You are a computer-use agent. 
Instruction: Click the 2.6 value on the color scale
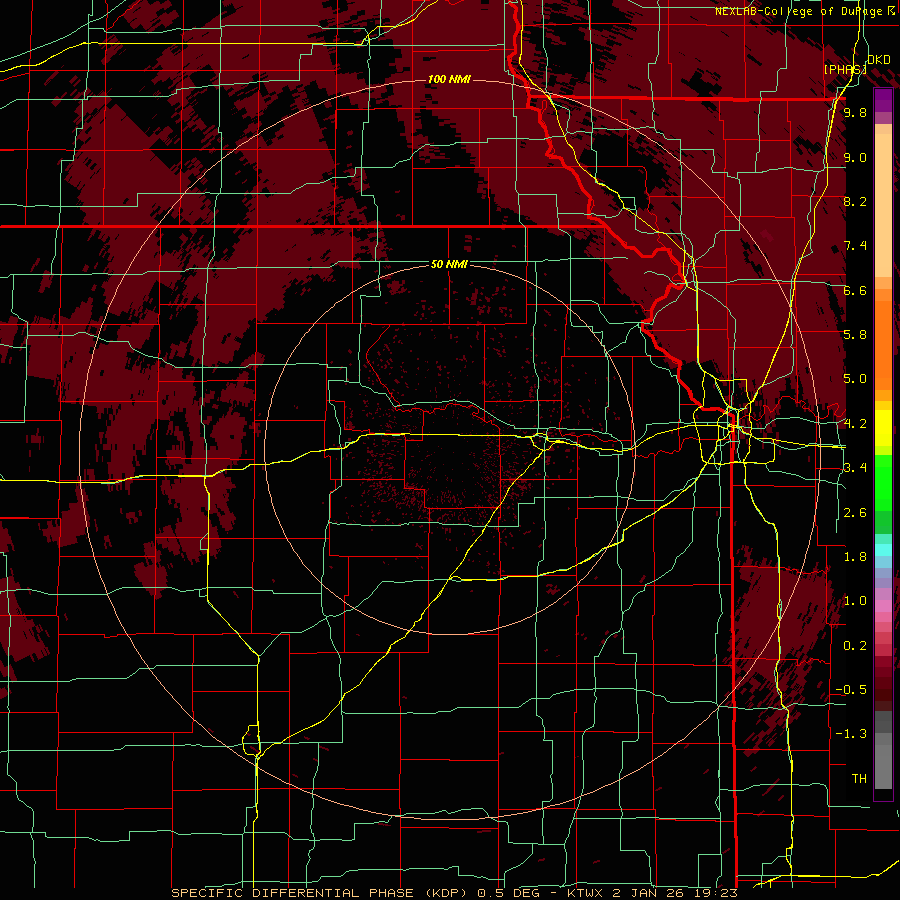855,513
